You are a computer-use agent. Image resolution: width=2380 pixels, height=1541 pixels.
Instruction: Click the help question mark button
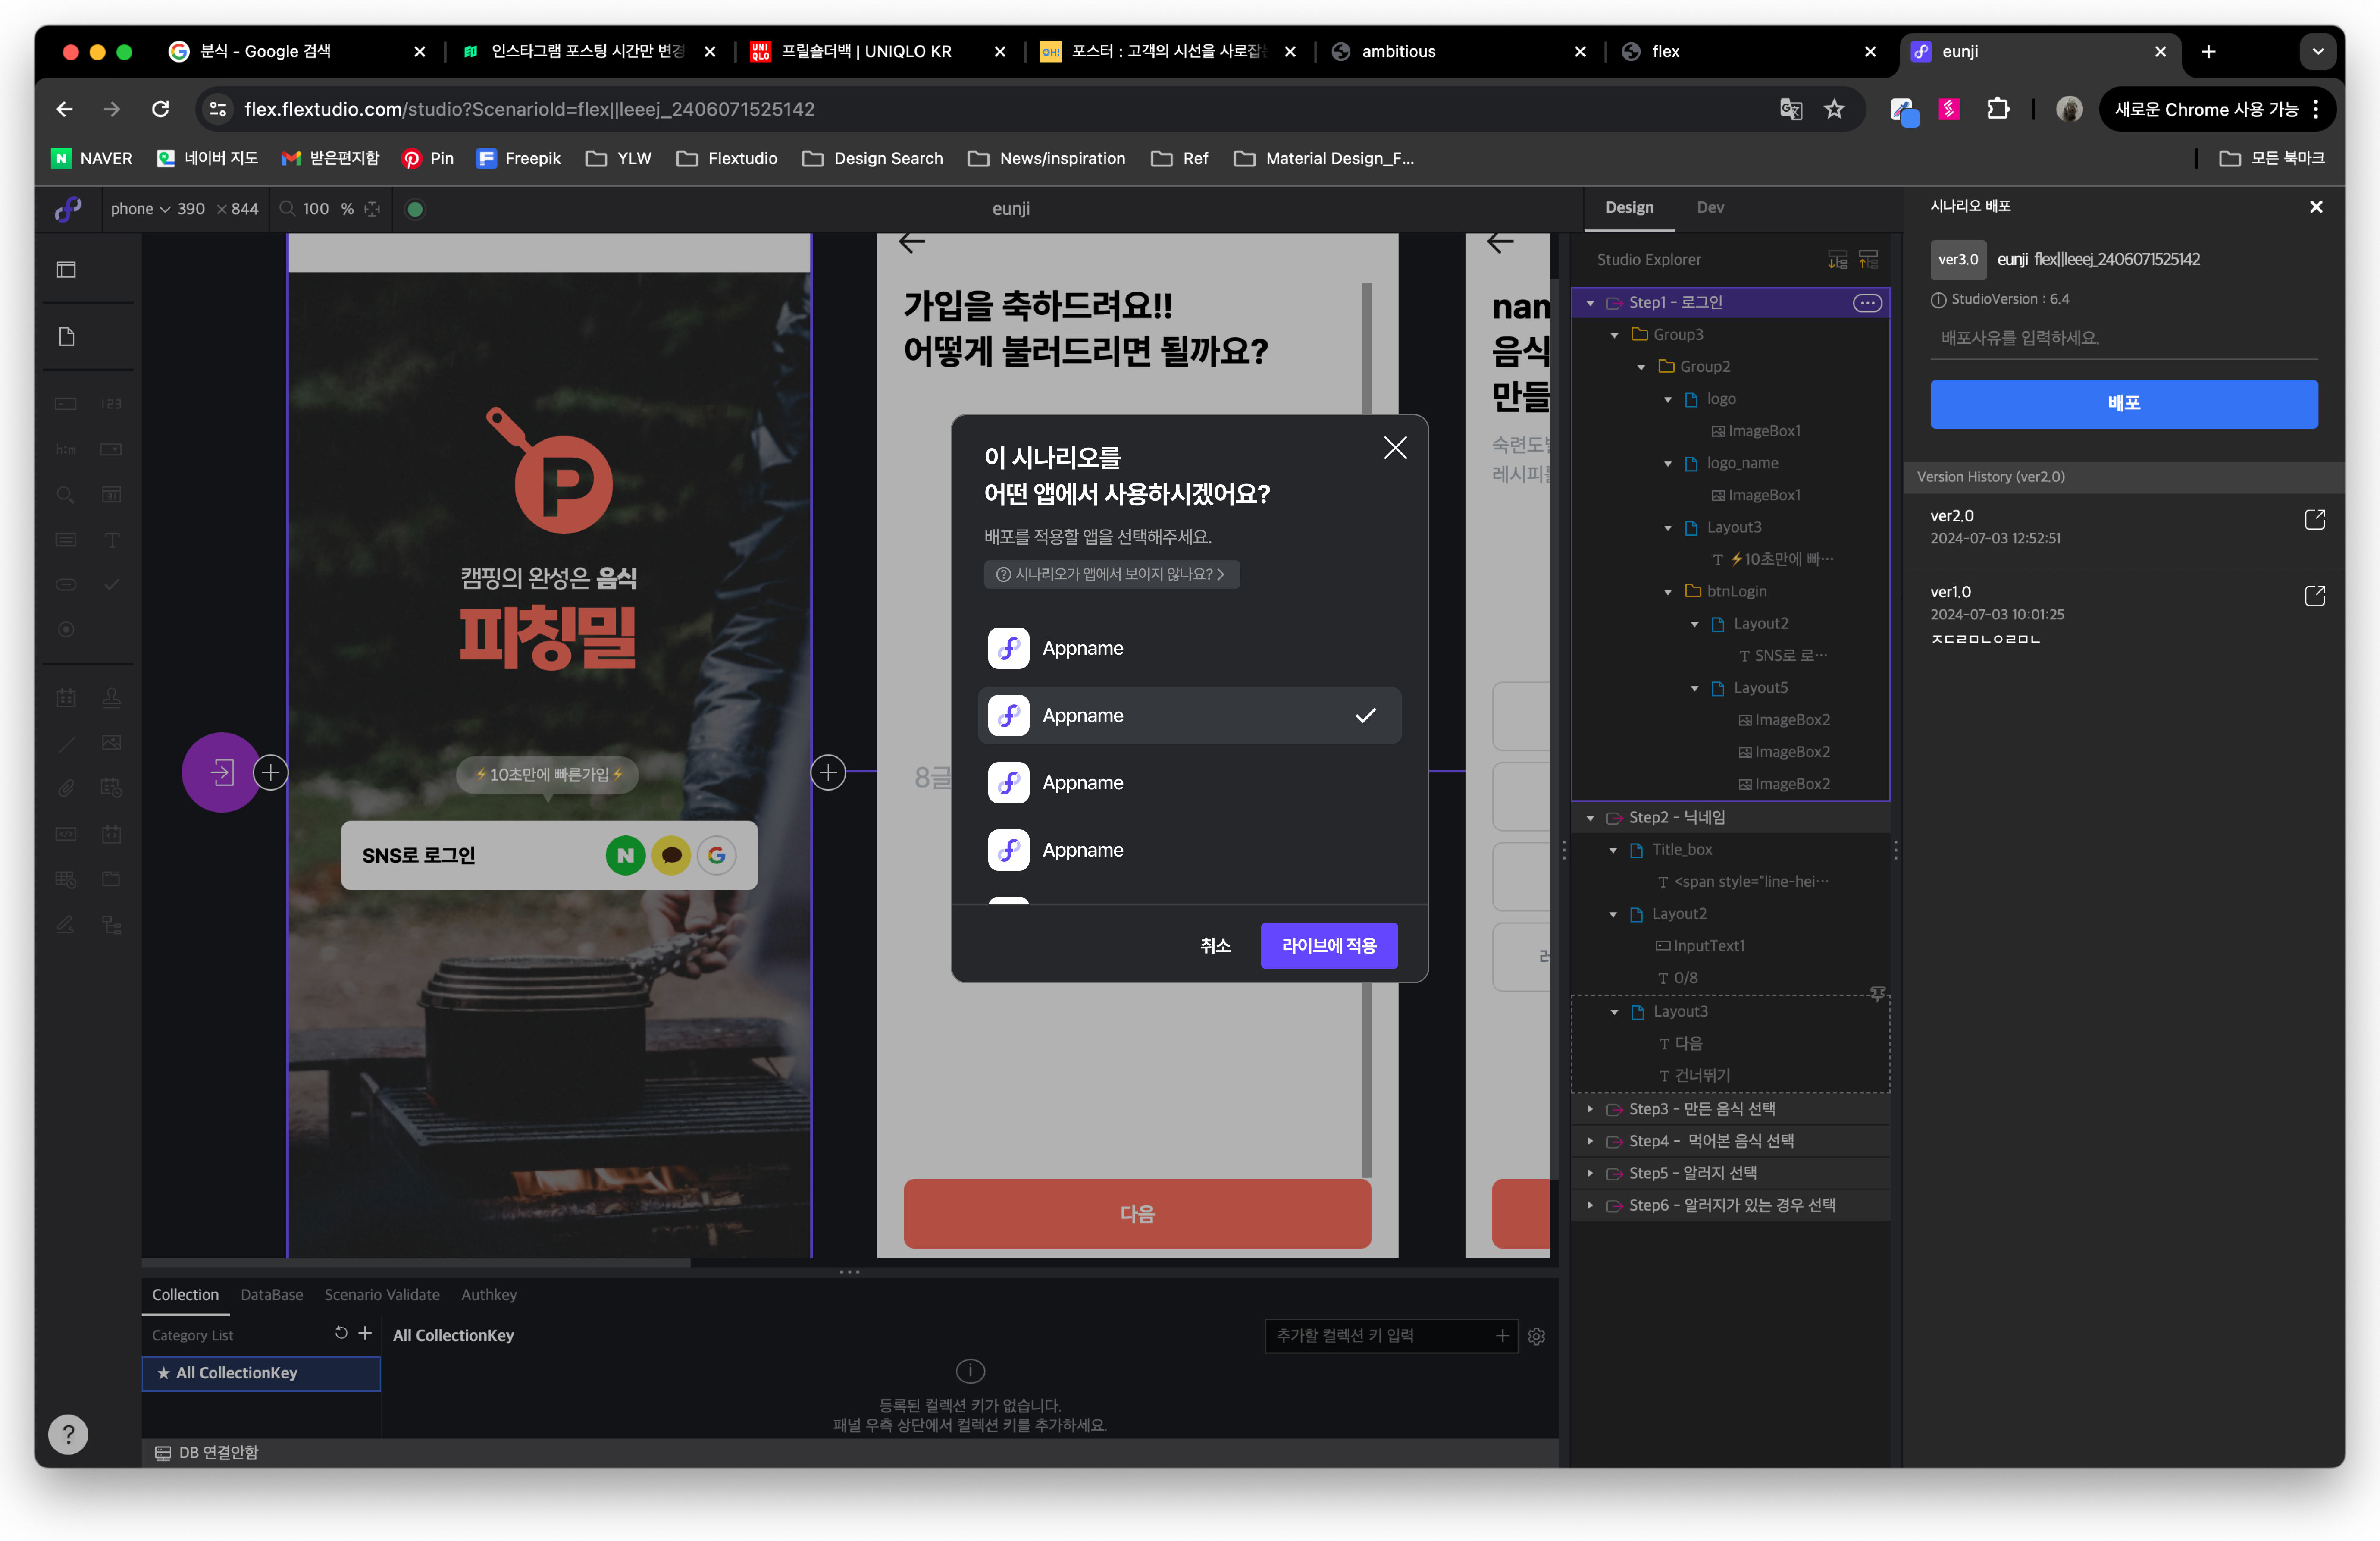click(68, 1434)
